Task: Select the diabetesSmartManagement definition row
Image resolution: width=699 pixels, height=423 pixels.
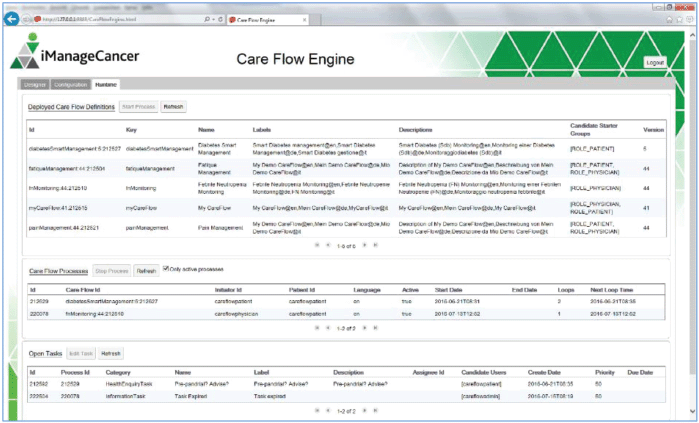Action: 346,149
